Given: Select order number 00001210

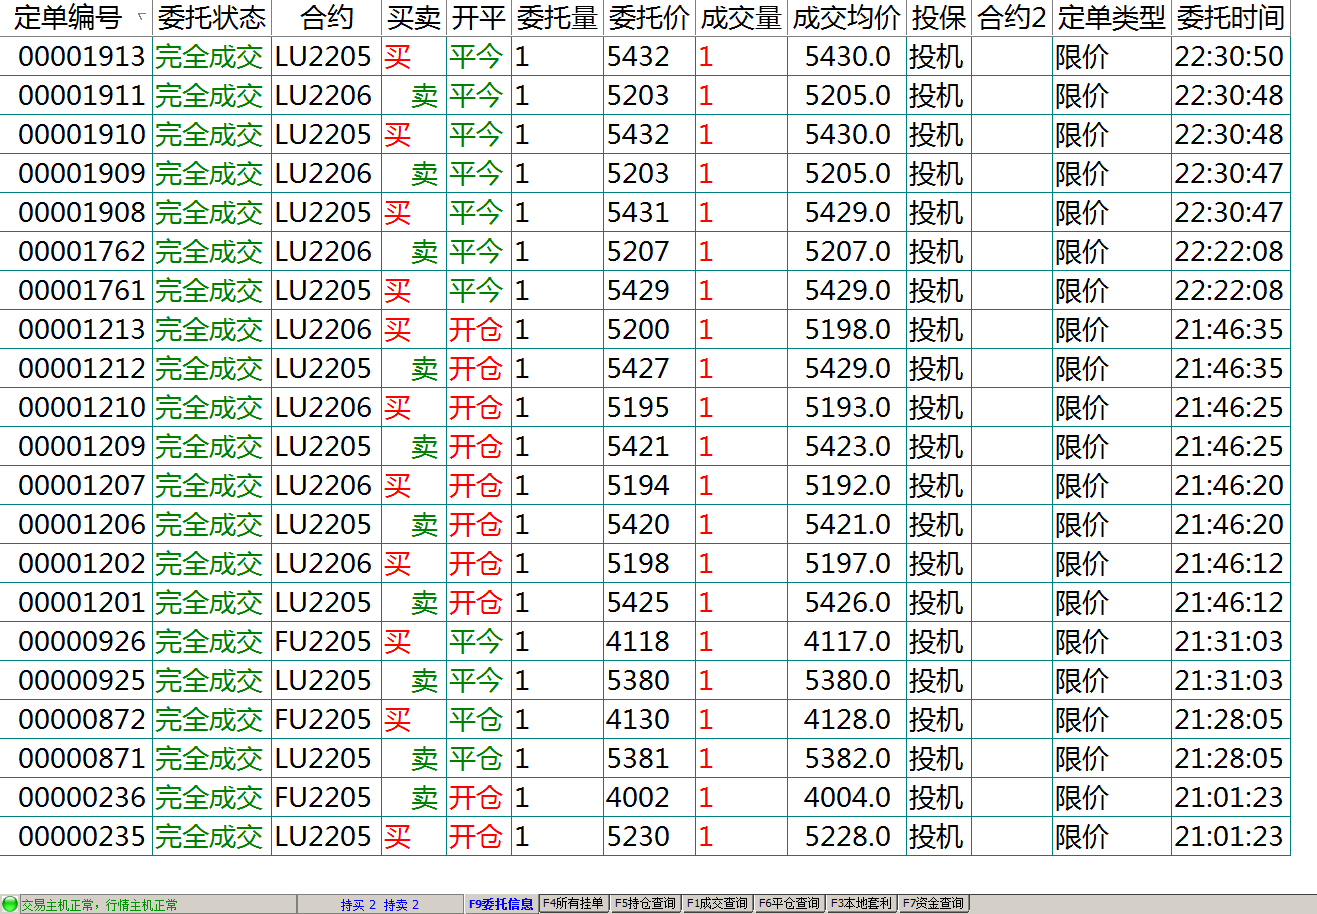Looking at the screenshot, I should [x=82, y=408].
